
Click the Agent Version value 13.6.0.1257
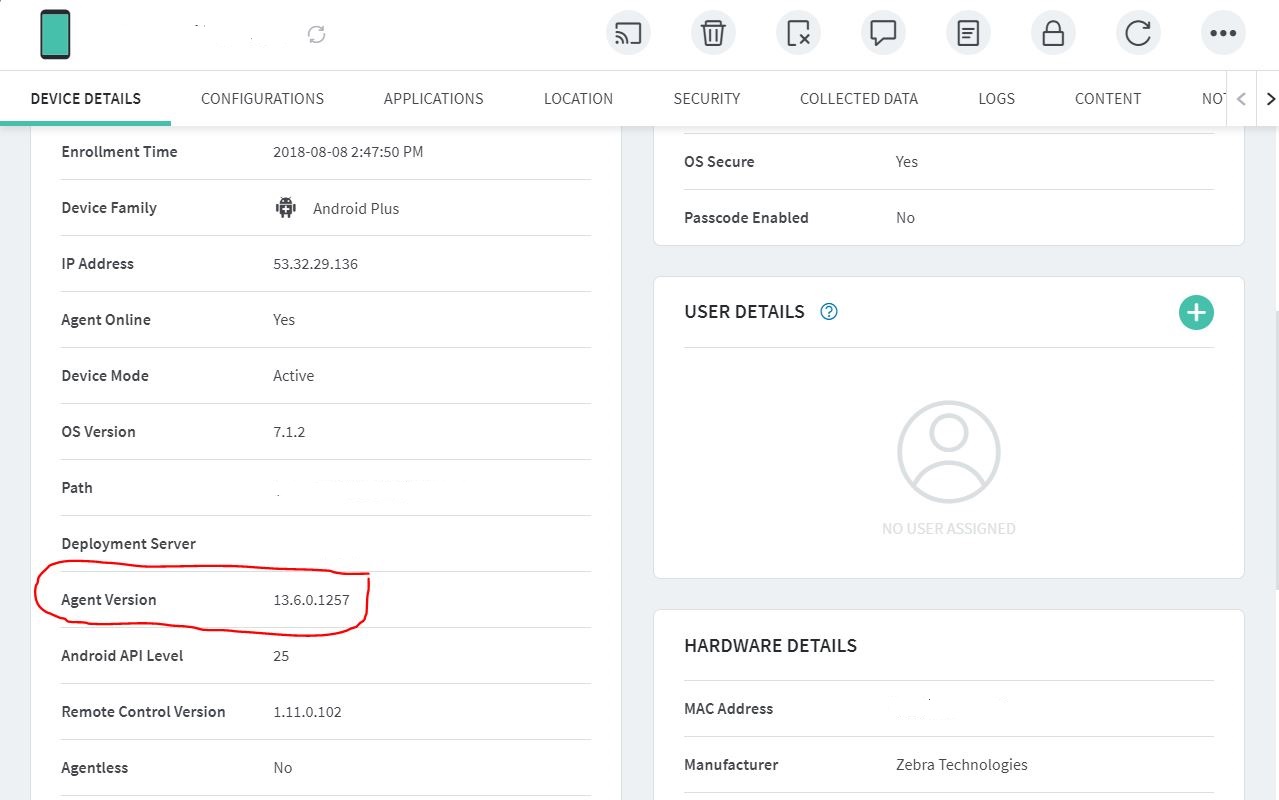[311, 600]
